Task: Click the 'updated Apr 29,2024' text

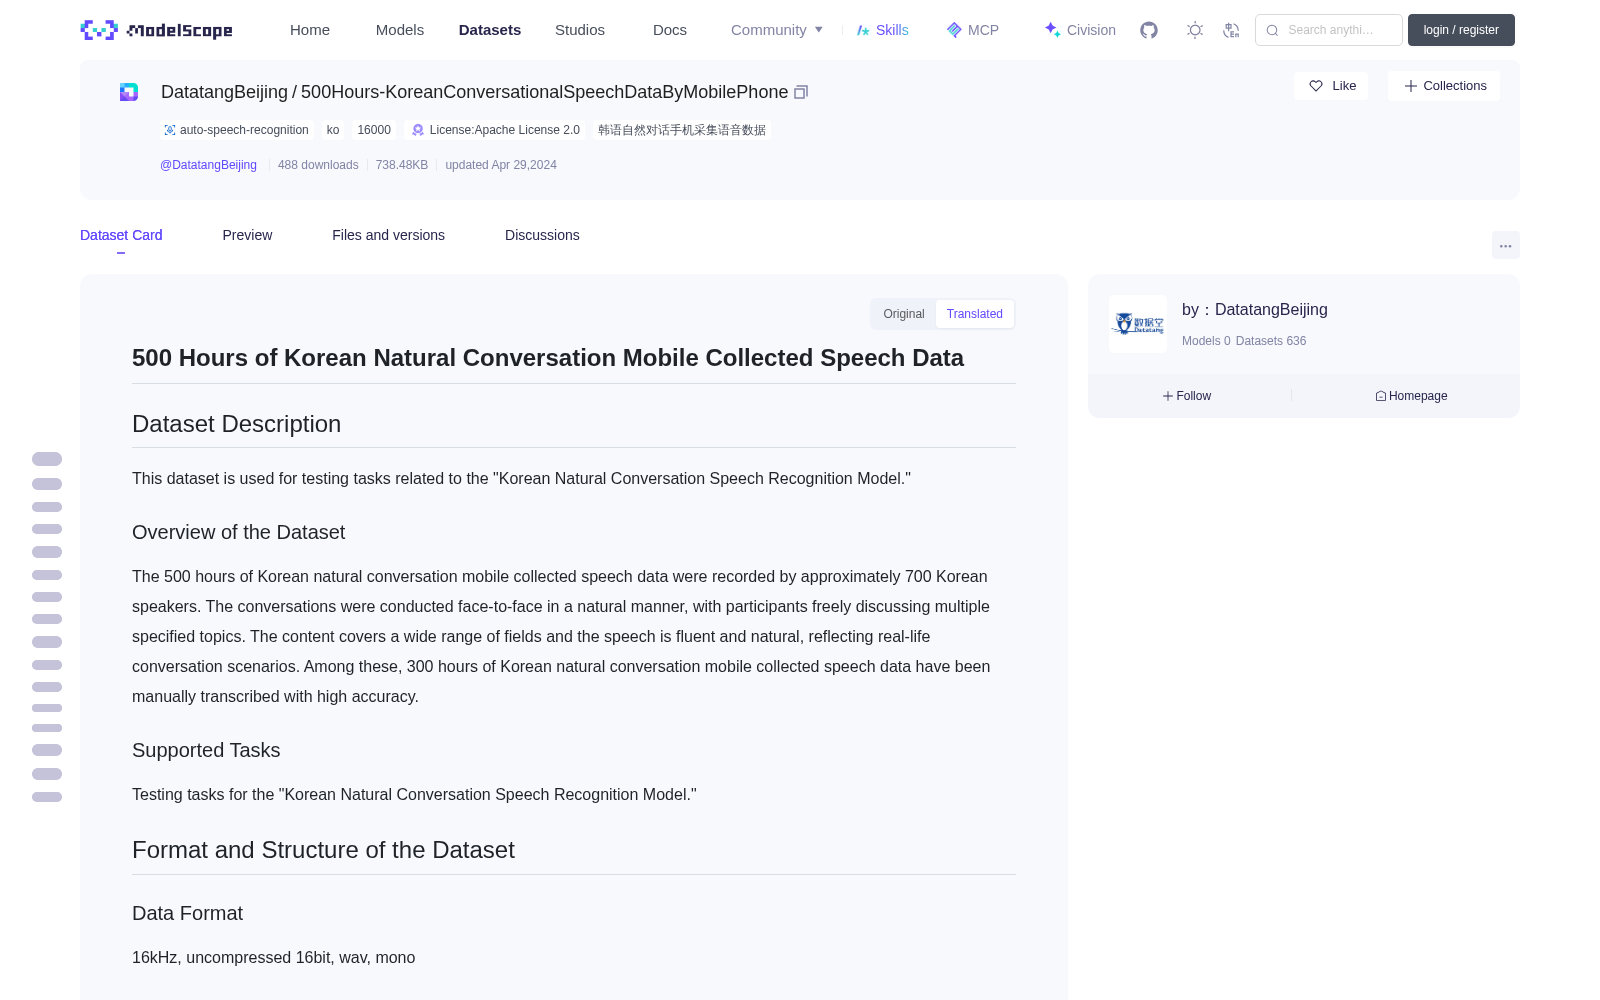Action: coord(501,165)
